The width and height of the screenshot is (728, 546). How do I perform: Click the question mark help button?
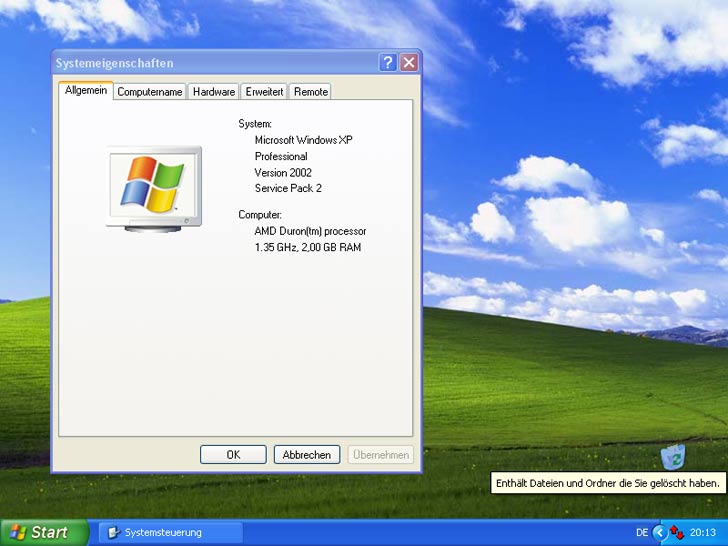tap(388, 63)
